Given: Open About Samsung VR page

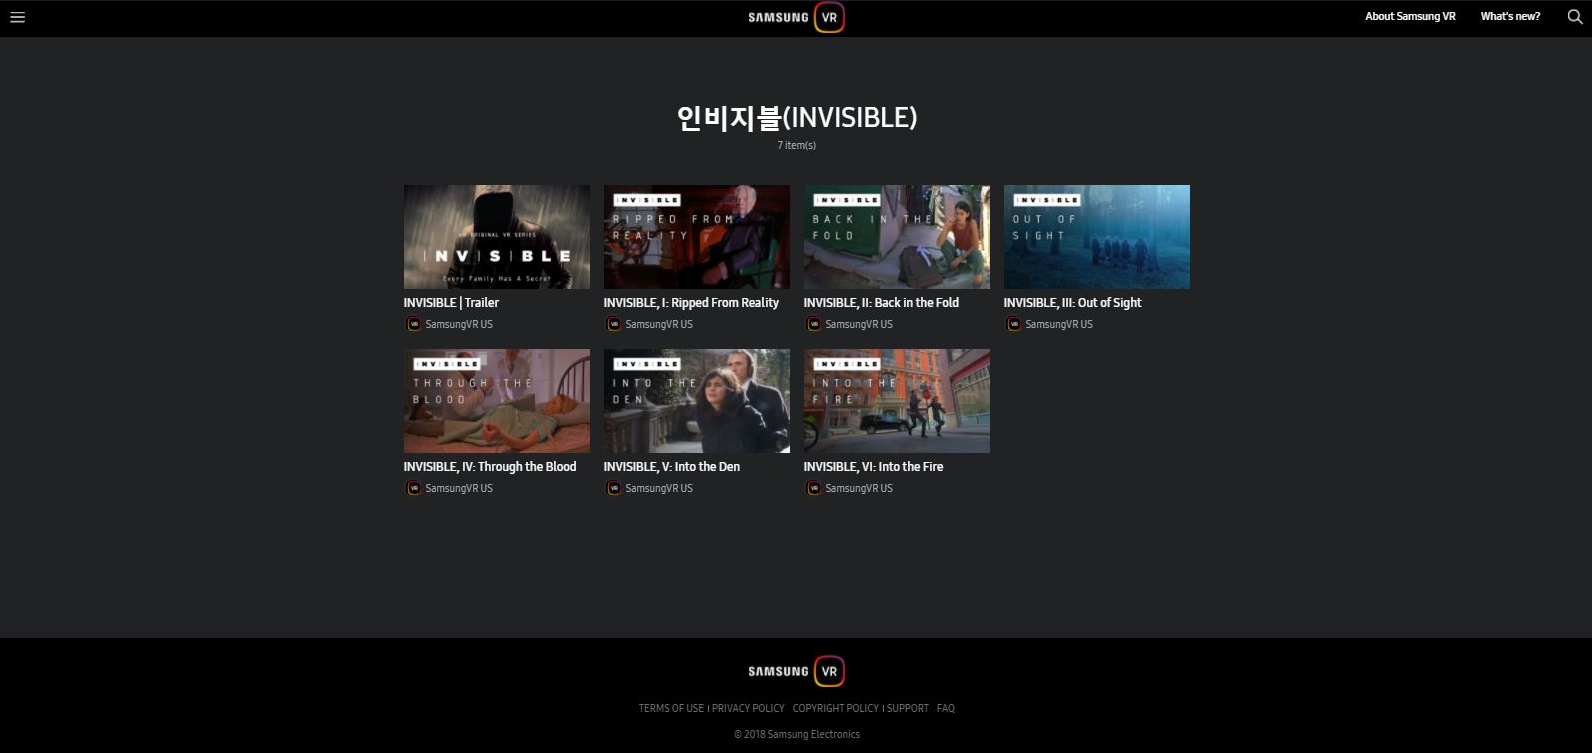Looking at the screenshot, I should click(1410, 16).
